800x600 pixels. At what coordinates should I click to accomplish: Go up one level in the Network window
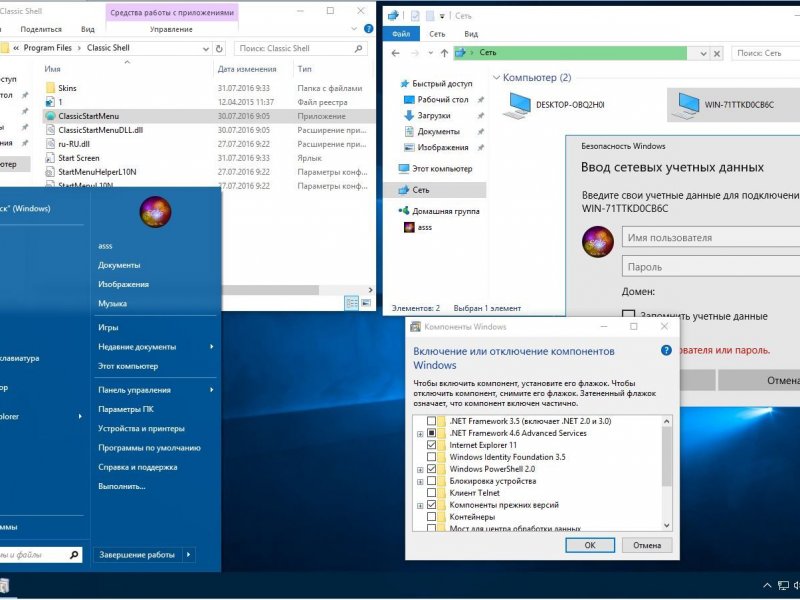(x=444, y=53)
